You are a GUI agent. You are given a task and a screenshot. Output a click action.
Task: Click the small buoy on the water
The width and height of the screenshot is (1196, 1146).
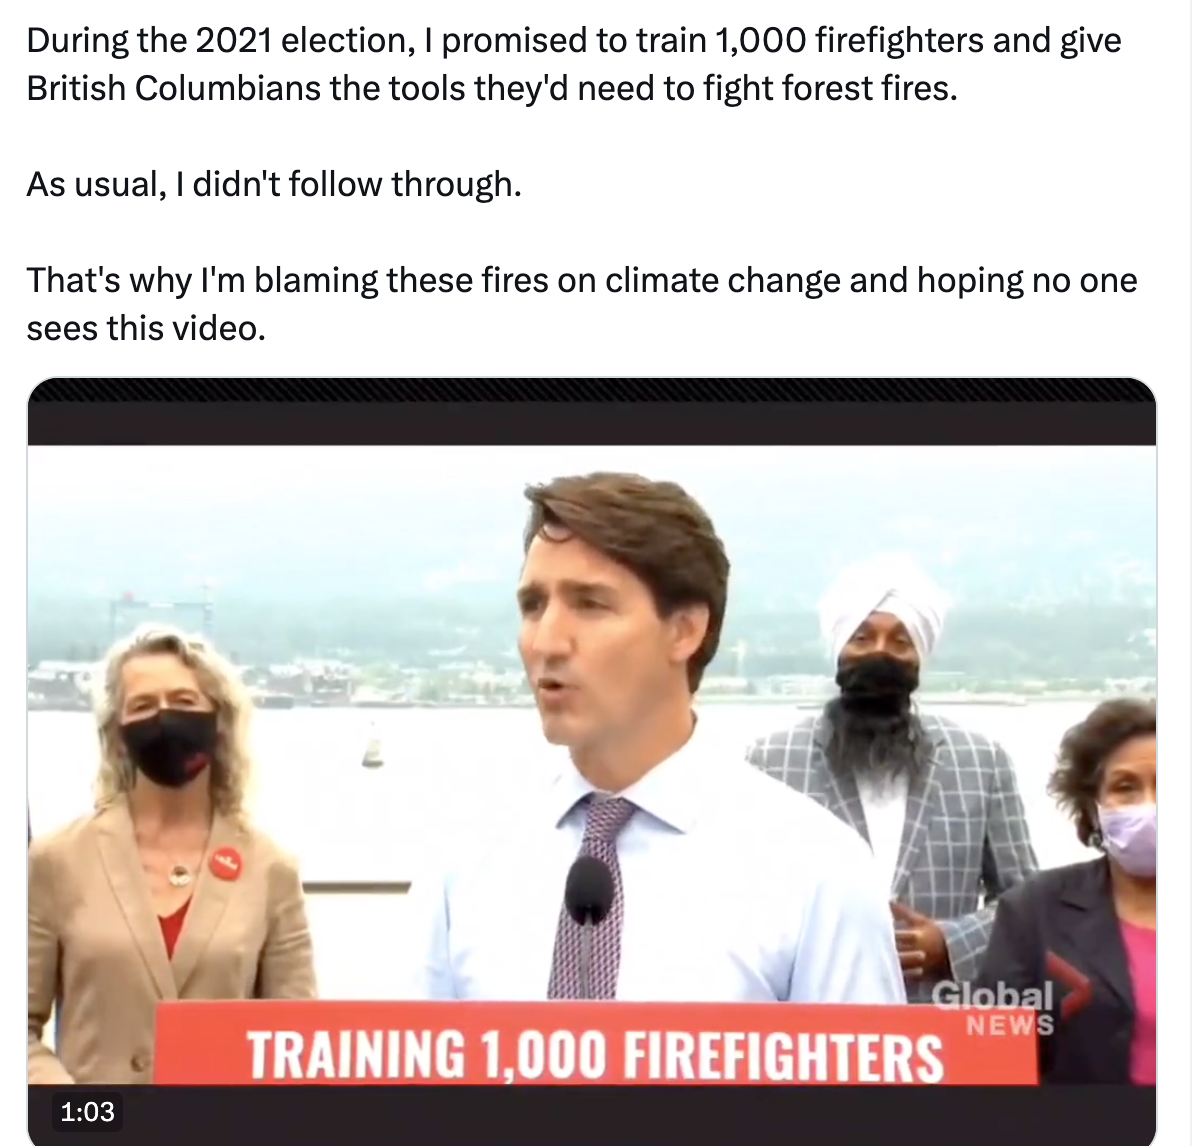pyautogui.click(x=372, y=752)
